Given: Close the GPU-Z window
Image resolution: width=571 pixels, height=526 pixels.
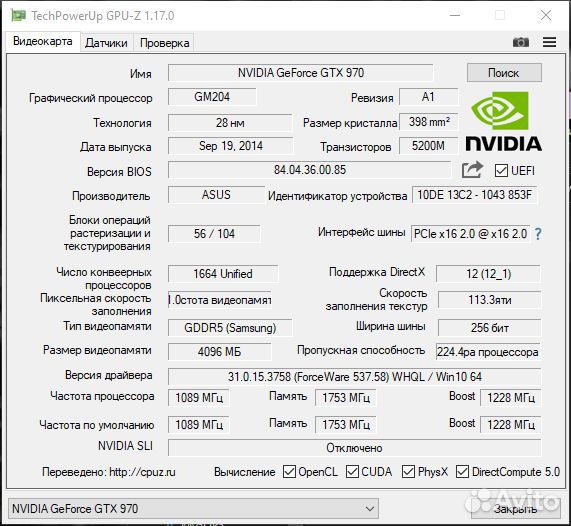Looking at the screenshot, I should point(546,15).
